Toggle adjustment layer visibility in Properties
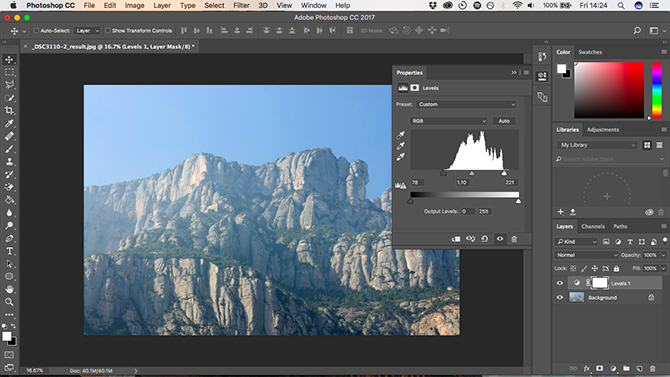Image resolution: width=670 pixels, height=377 pixels. [x=500, y=239]
